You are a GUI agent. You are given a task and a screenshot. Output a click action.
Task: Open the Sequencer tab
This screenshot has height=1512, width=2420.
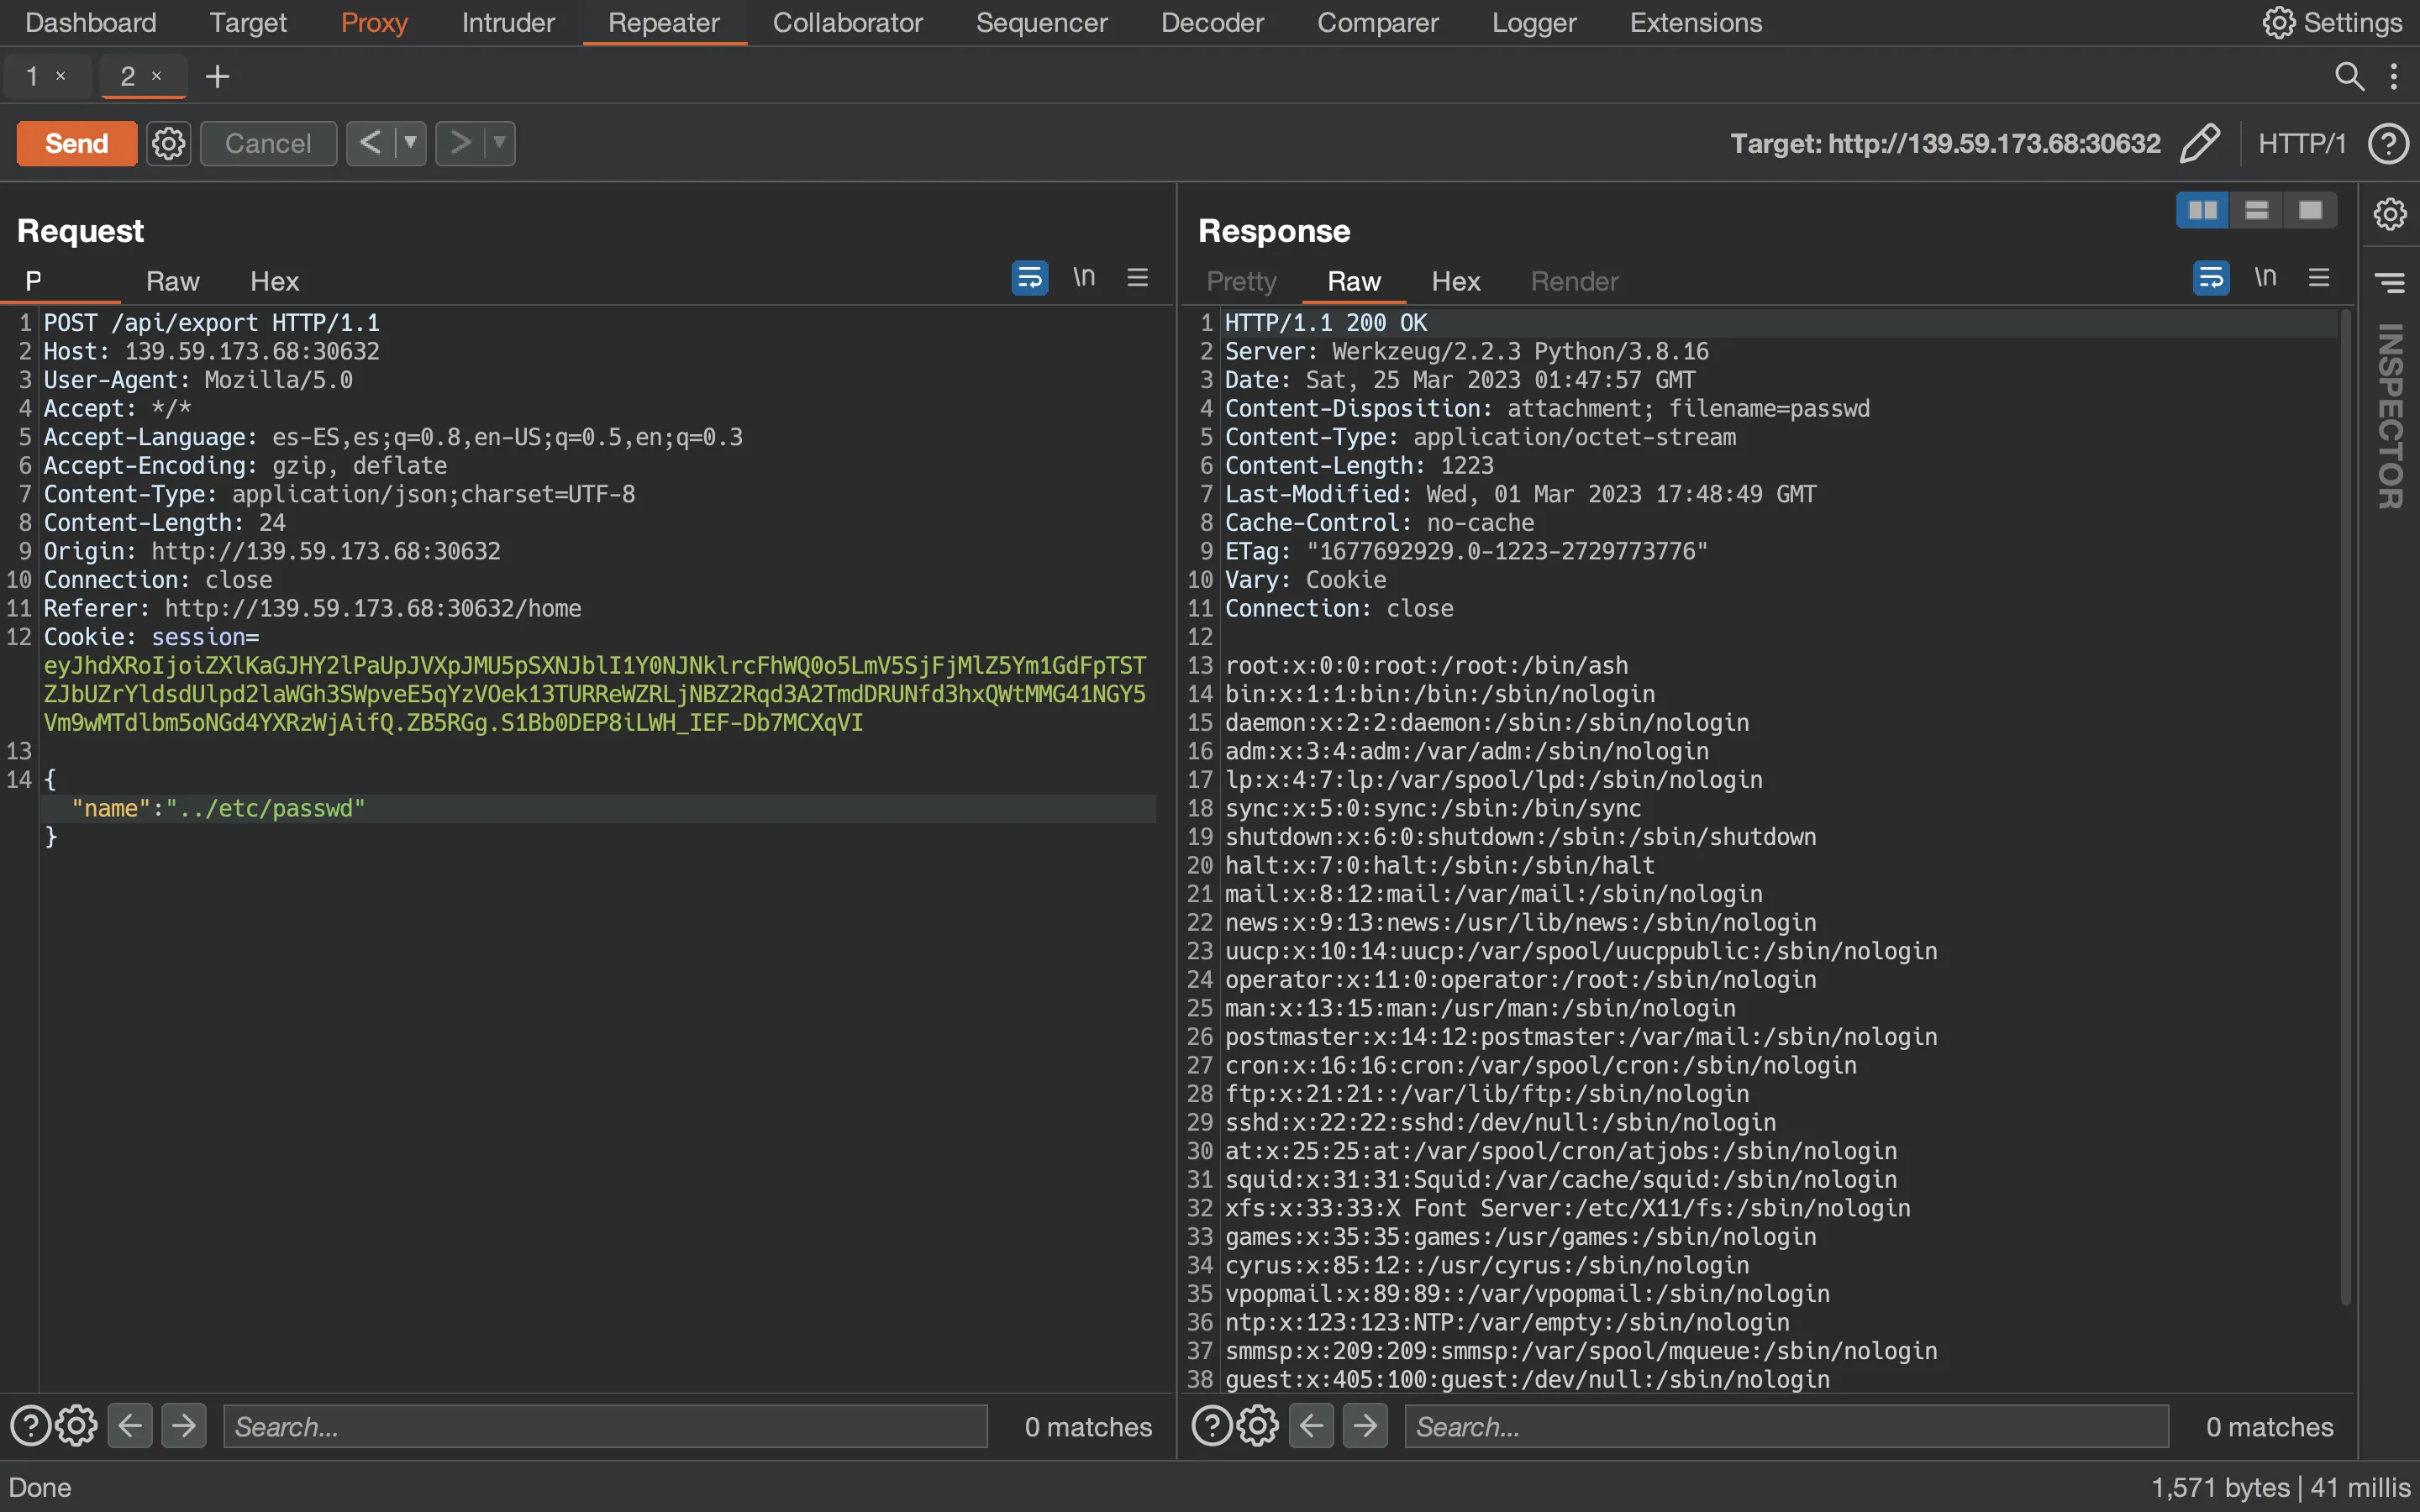pyautogui.click(x=1041, y=22)
